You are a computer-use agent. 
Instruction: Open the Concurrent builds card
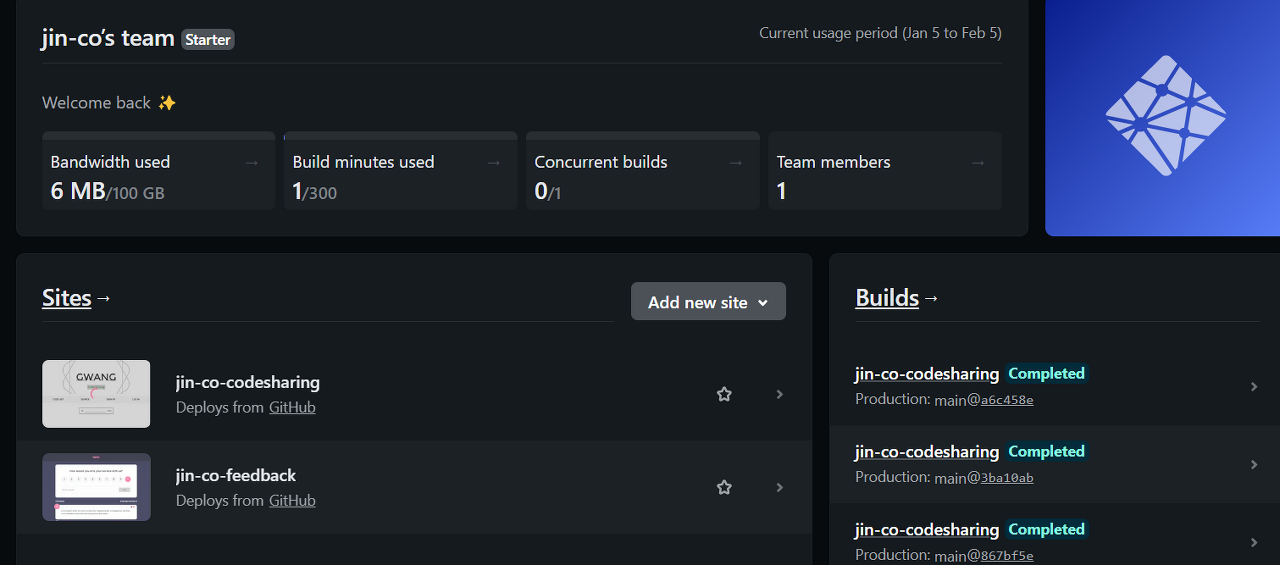[x=642, y=171]
